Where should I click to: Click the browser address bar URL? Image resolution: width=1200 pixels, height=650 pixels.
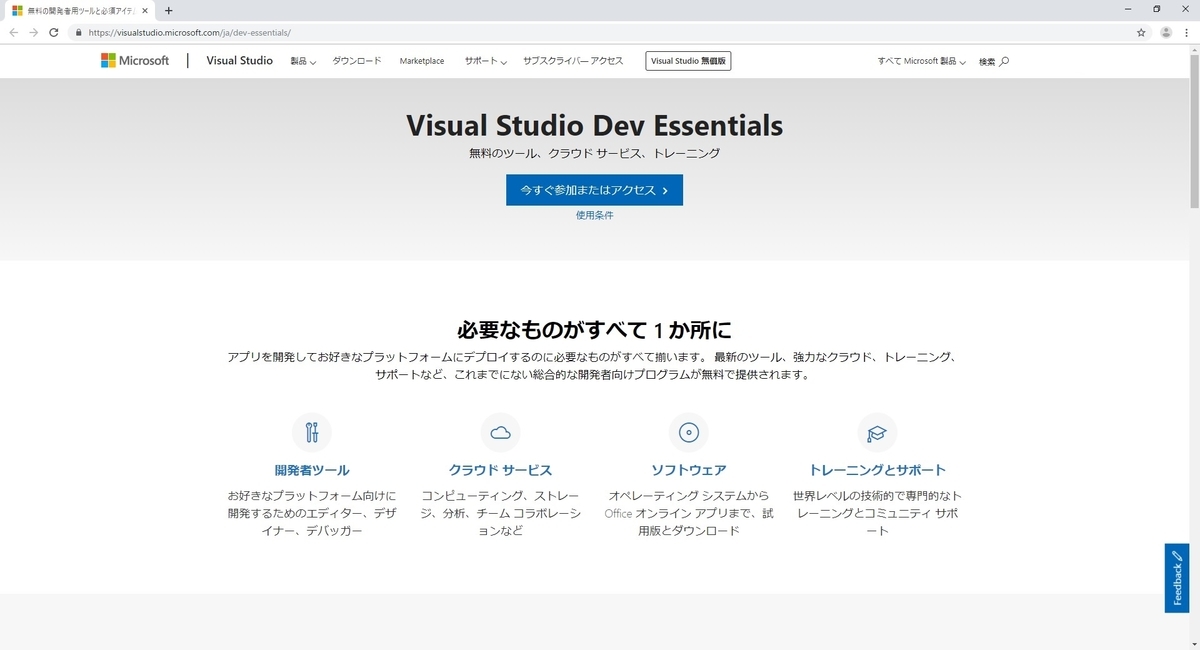click(189, 32)
